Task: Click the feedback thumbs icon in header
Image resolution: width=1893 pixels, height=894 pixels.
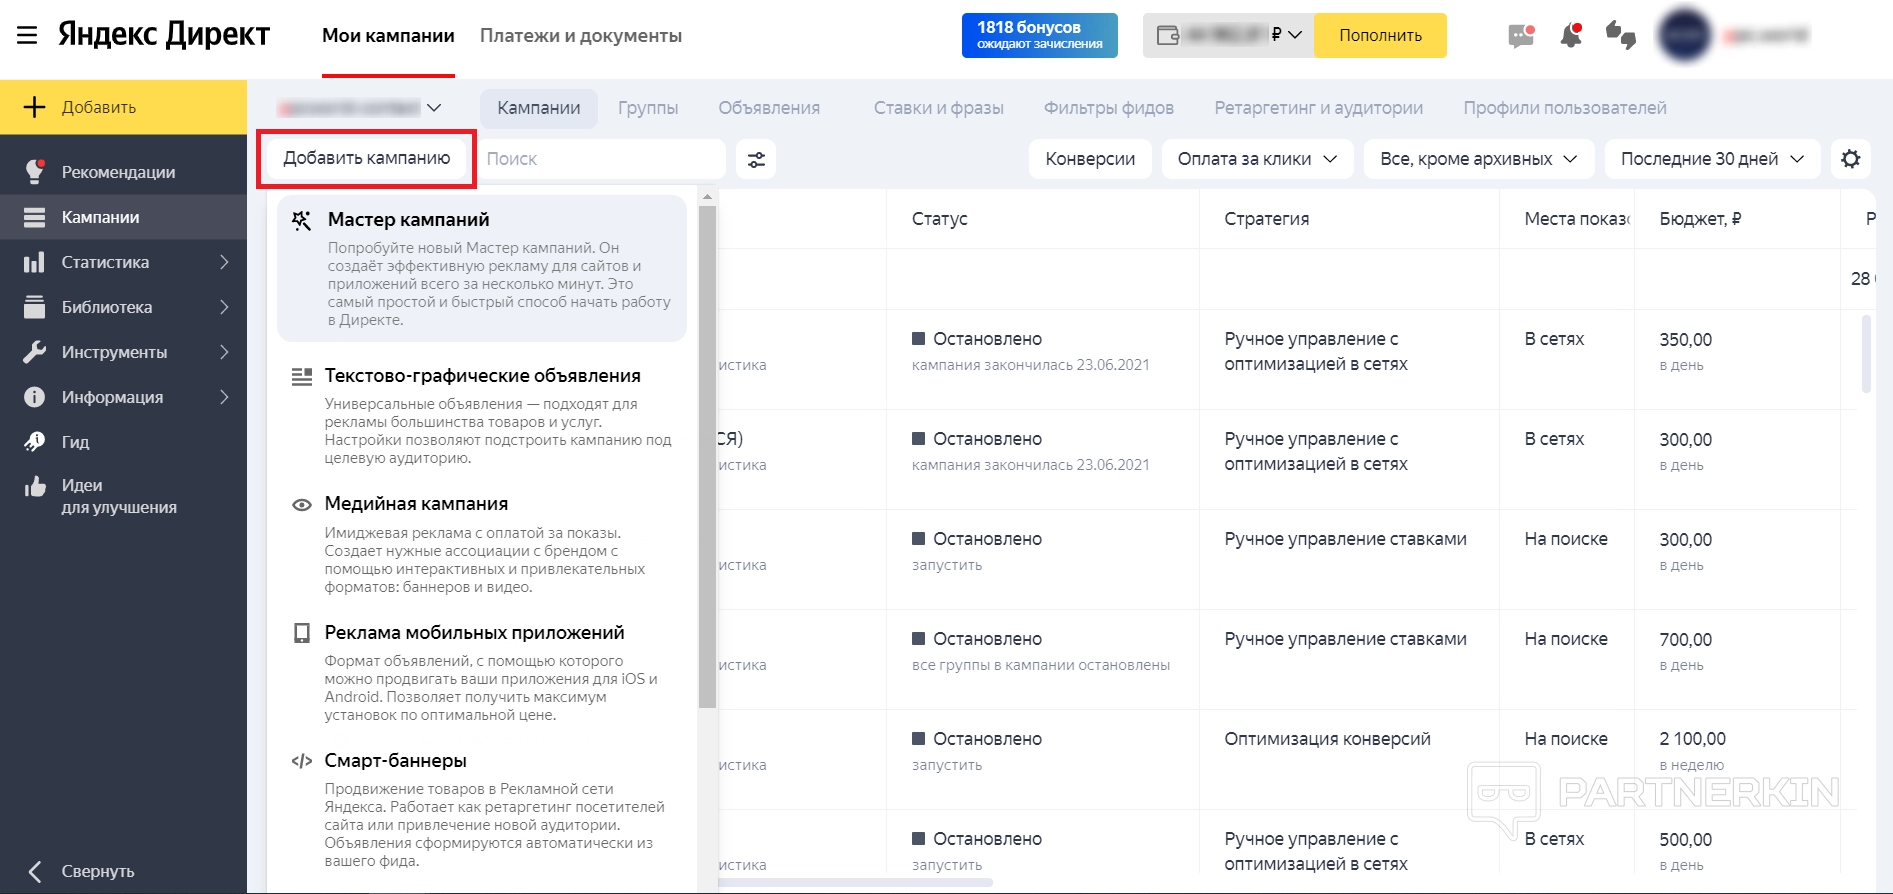Action: (x=1621, y=36)
